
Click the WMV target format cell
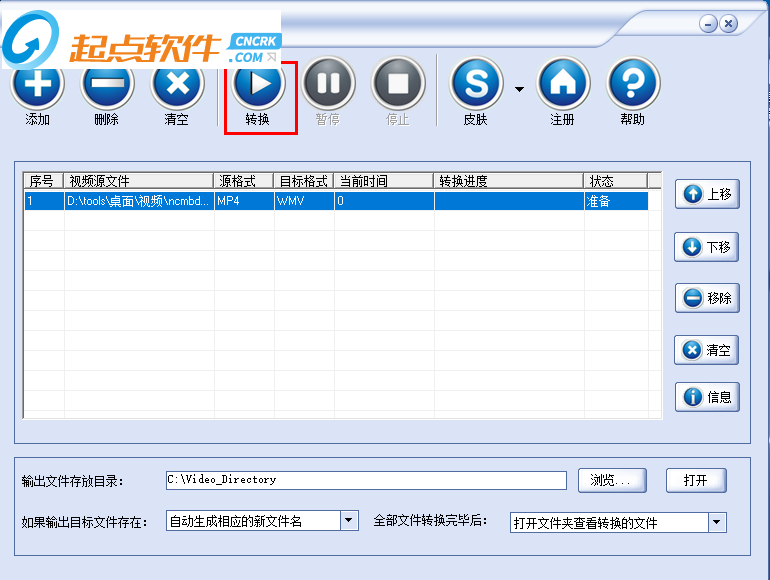click(304, 201)
